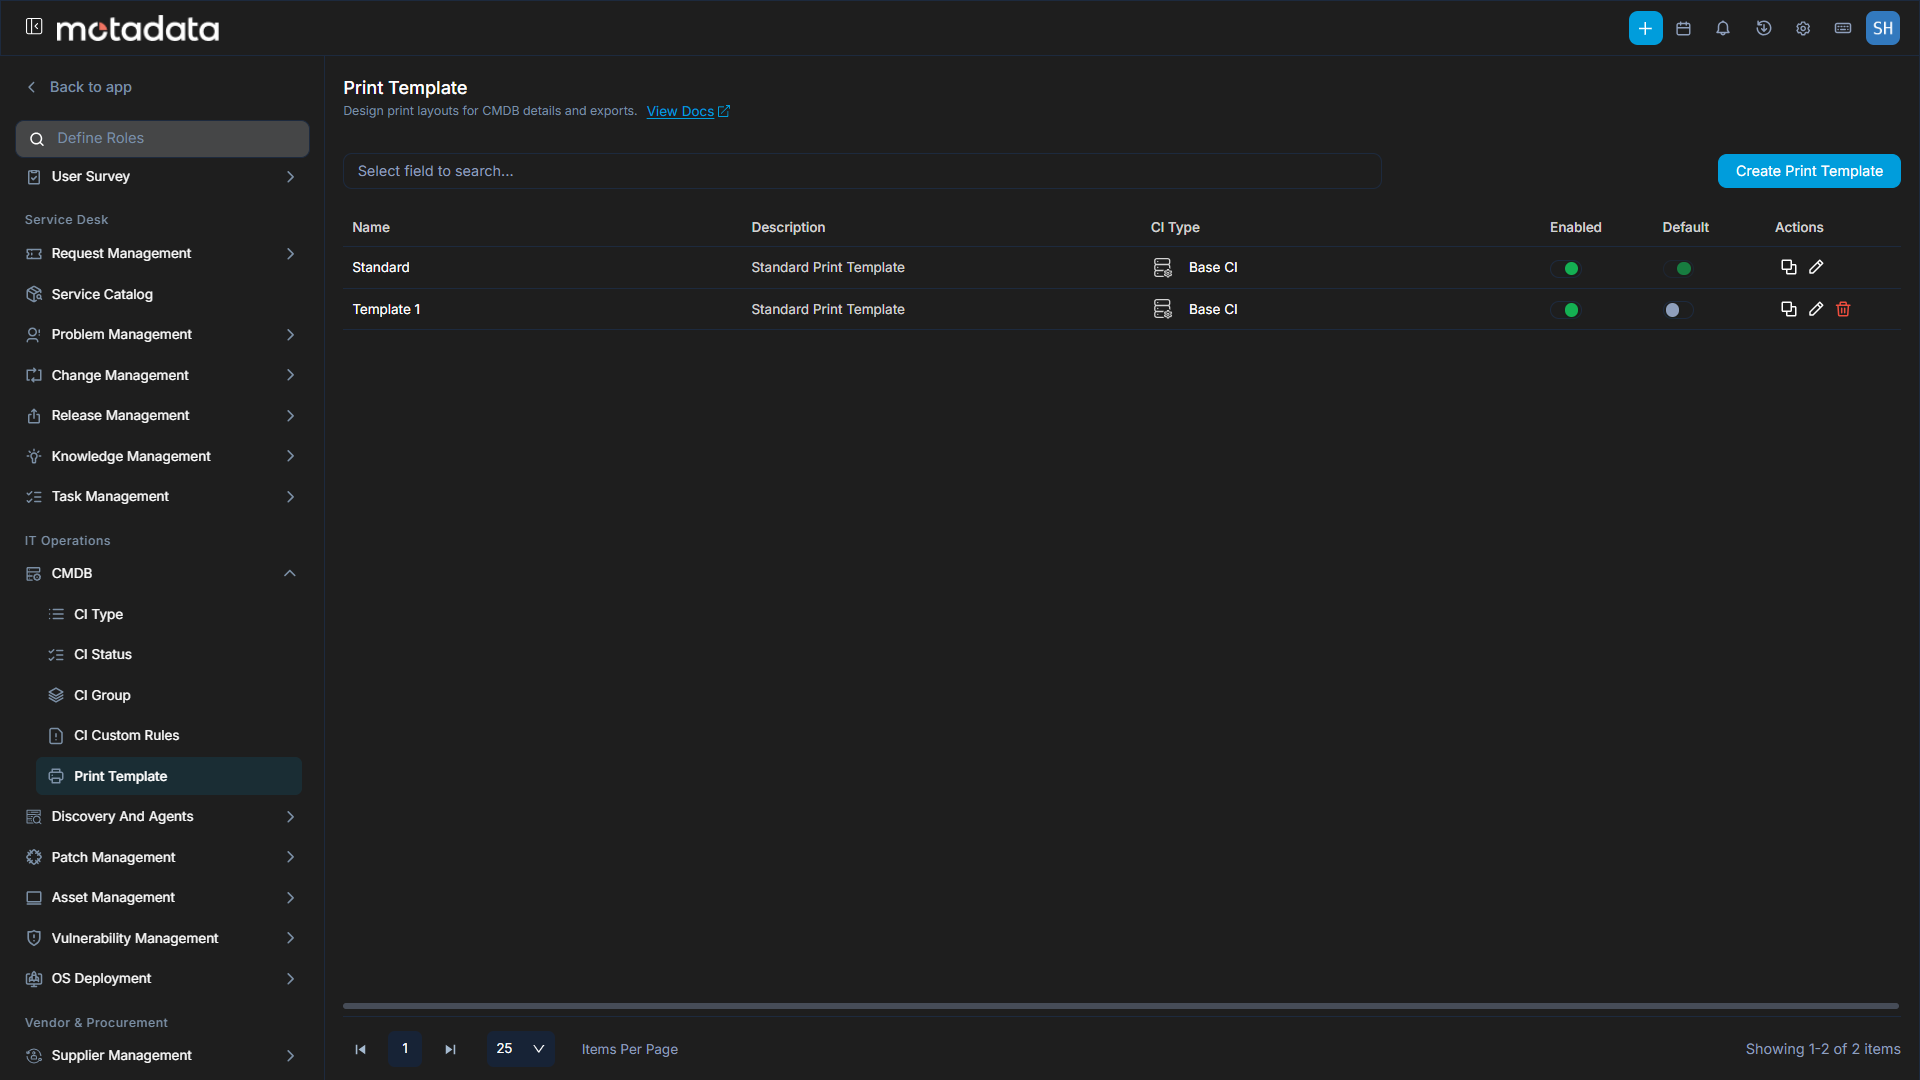Open the notifications bell icon
Screen dimensions: 1920x1080
click(x=1723, y=28)
